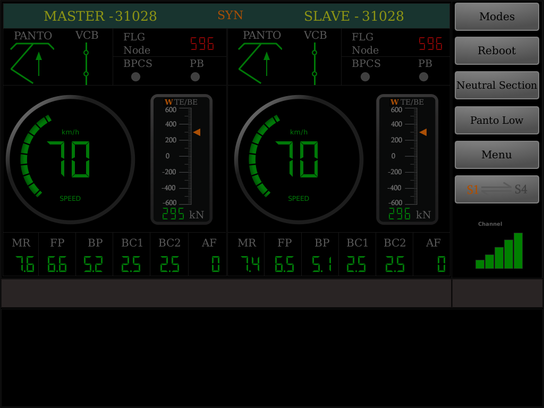Select the Slave VCB closed symbol

[314, 63]
